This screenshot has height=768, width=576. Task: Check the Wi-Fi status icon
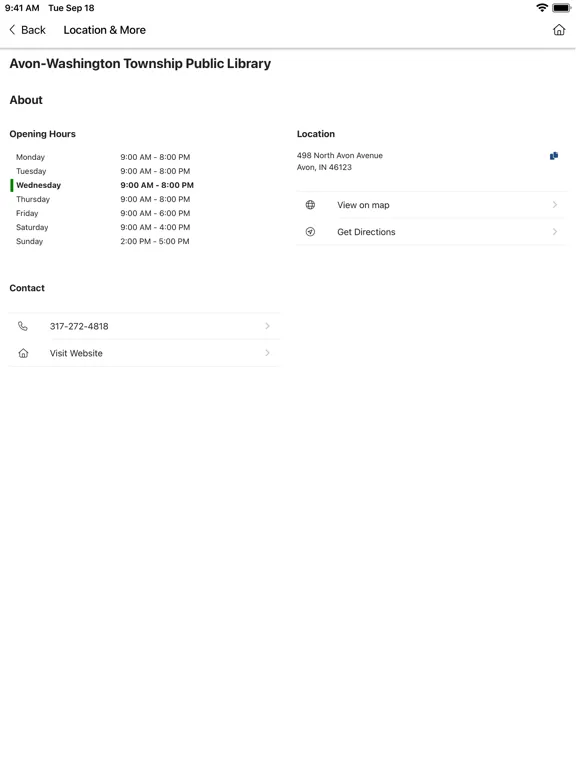[542, 8]
